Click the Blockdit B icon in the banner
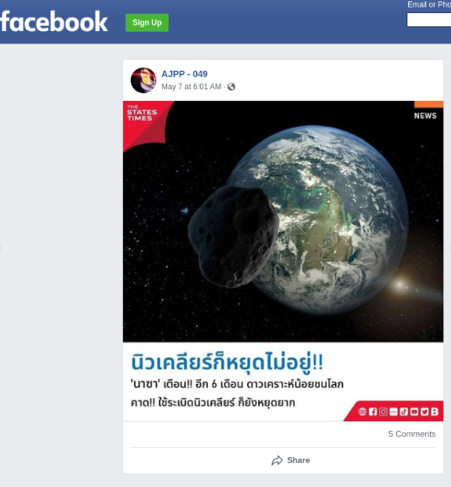The height and width of the screenshot is (487, 451). [x=435, y=412]
